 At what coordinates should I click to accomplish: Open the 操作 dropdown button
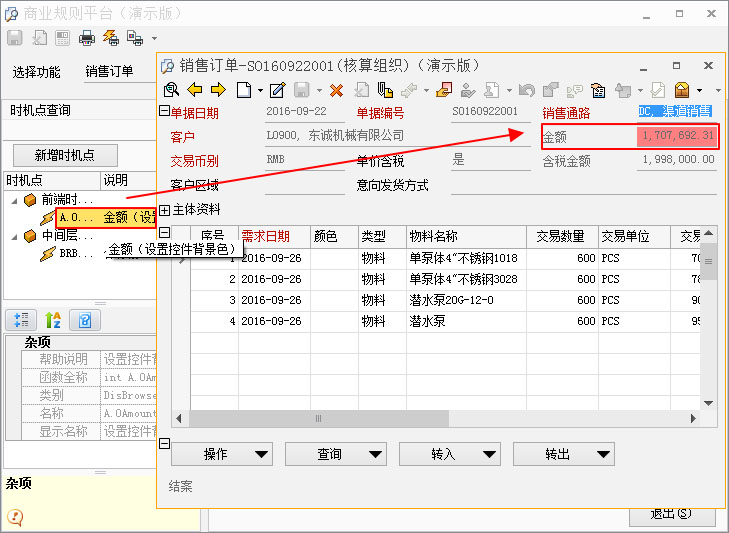(x=222, y=454)
